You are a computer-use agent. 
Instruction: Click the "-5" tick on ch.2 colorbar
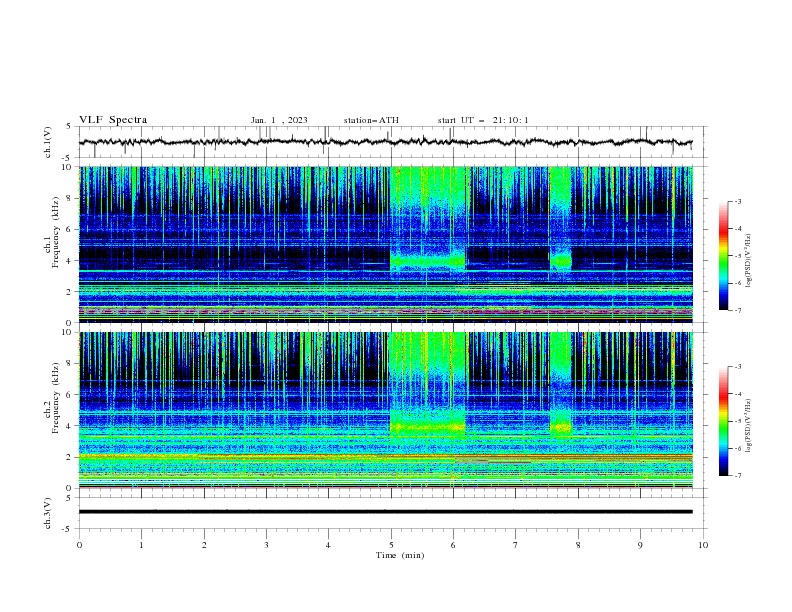737,421
